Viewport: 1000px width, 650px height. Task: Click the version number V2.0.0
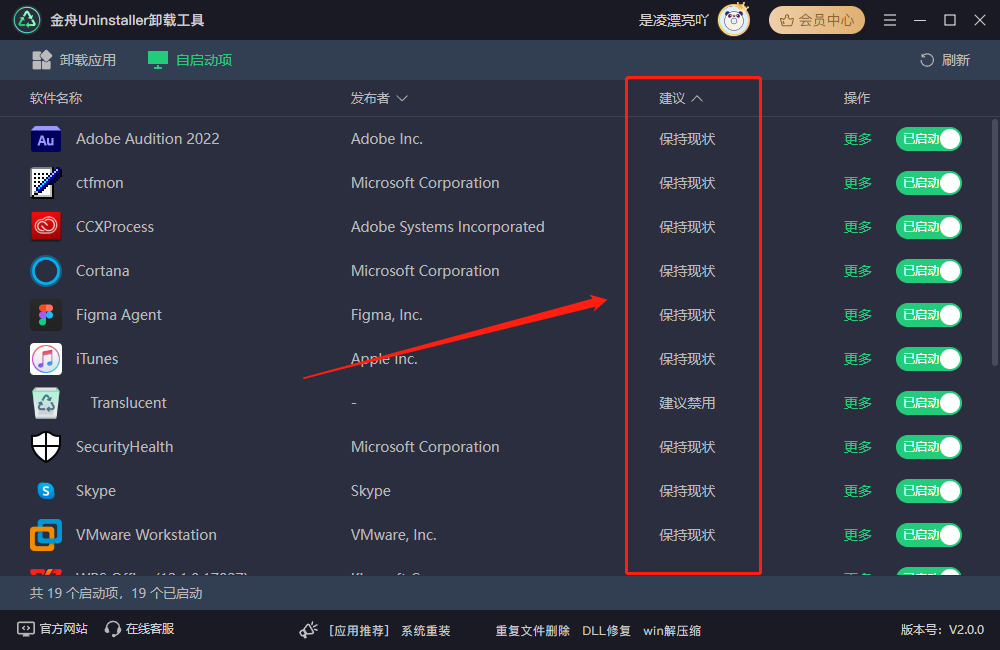[x=966, y=630]
